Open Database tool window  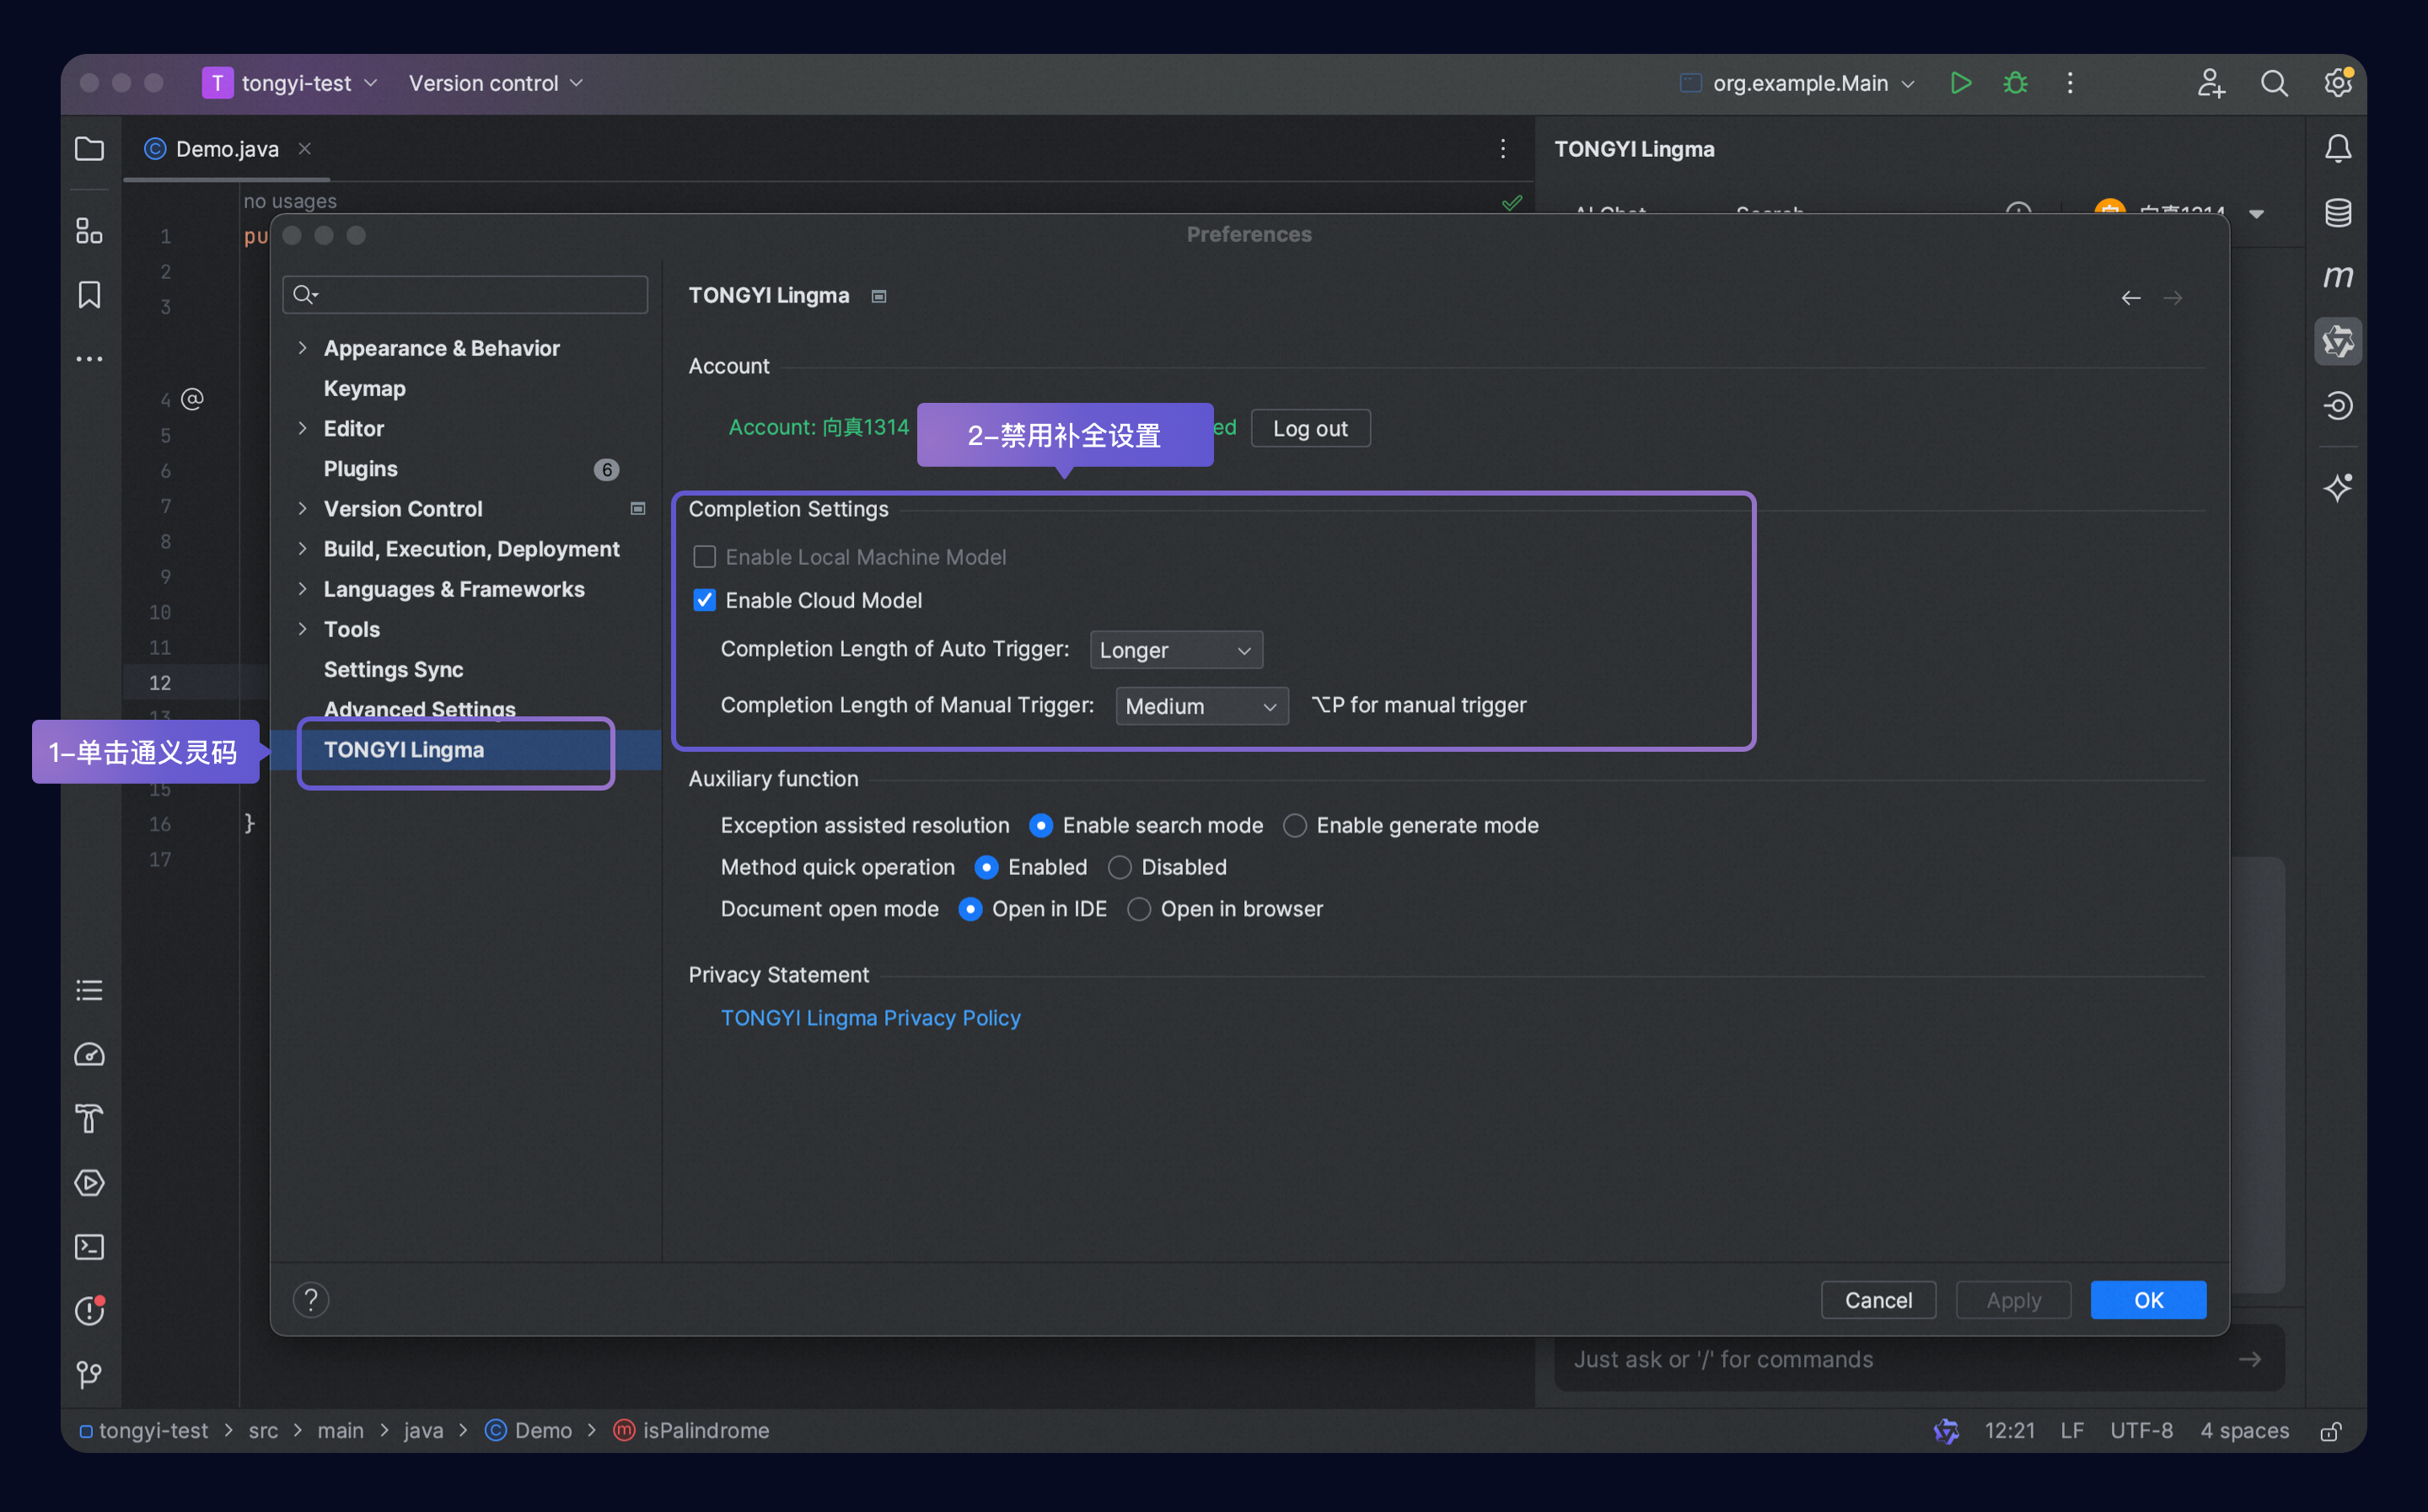tap(2337, 213)
